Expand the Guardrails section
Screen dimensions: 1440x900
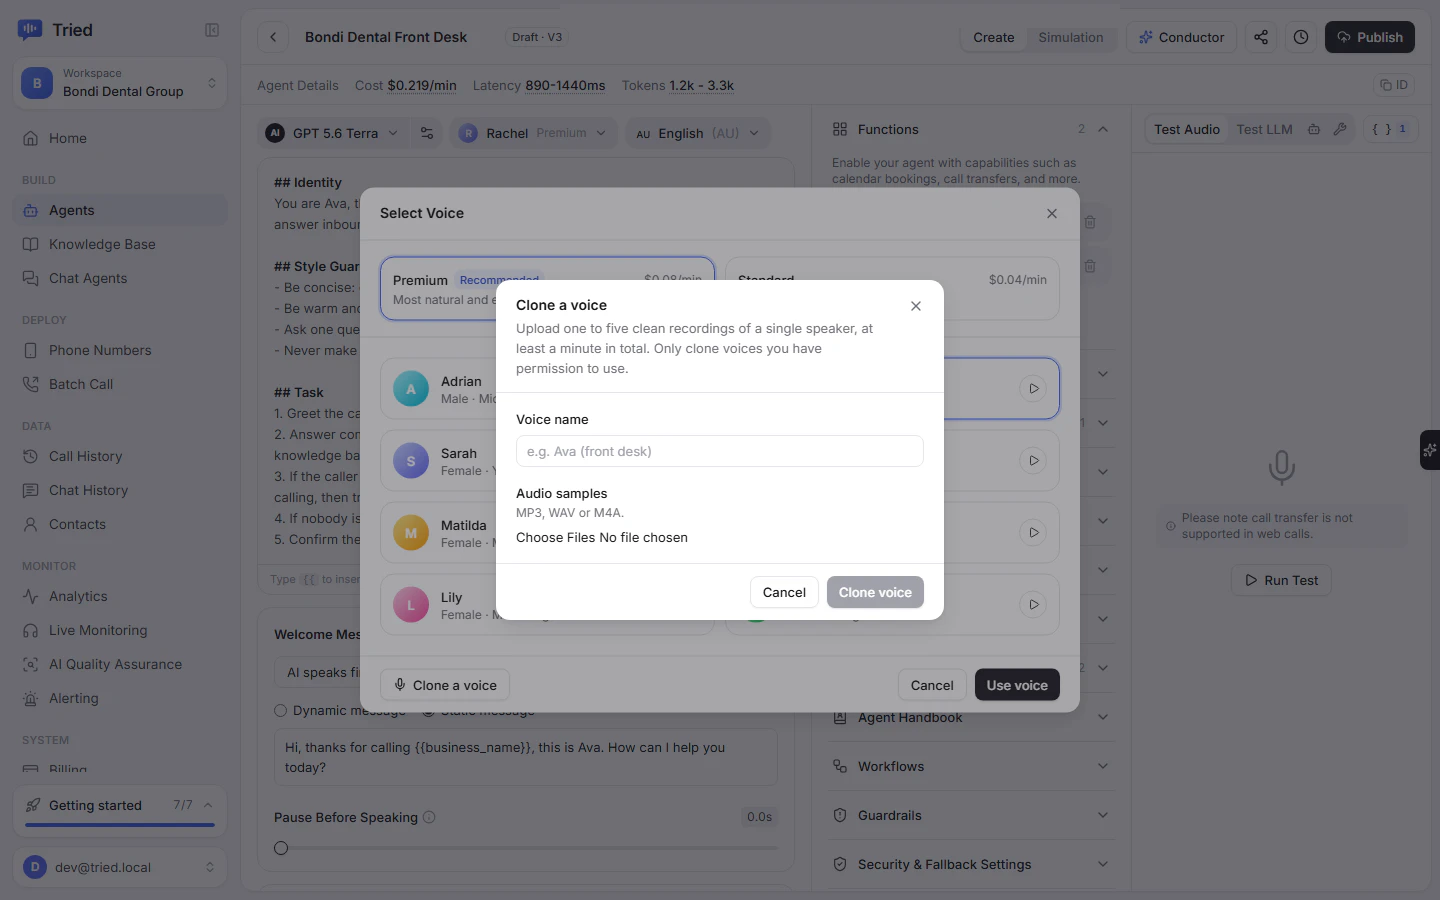click(x=970, y=815)
